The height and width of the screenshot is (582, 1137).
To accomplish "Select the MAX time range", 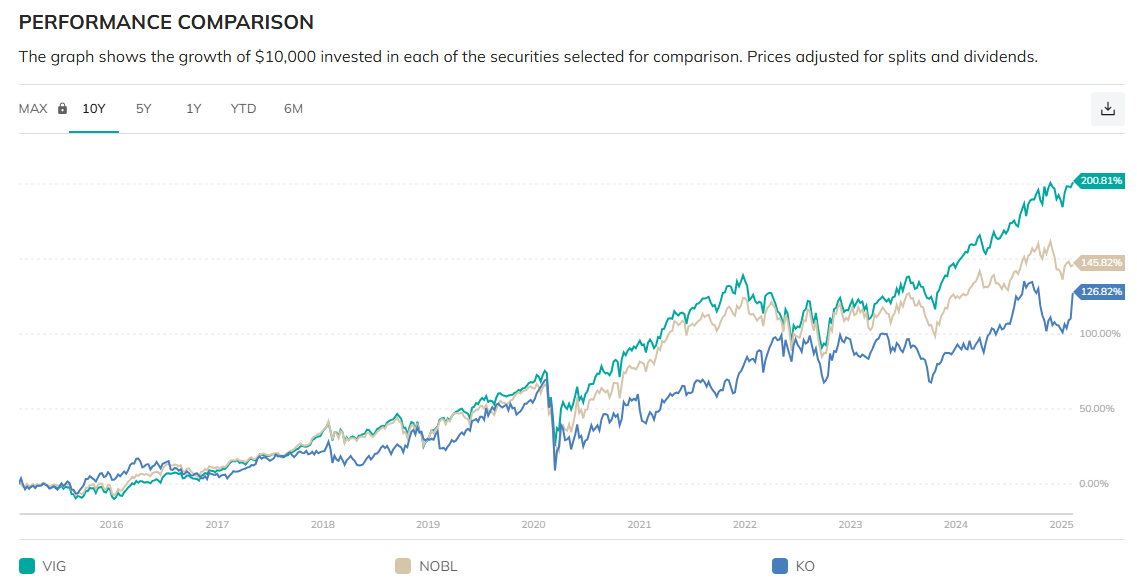I will tap(33, 109).
